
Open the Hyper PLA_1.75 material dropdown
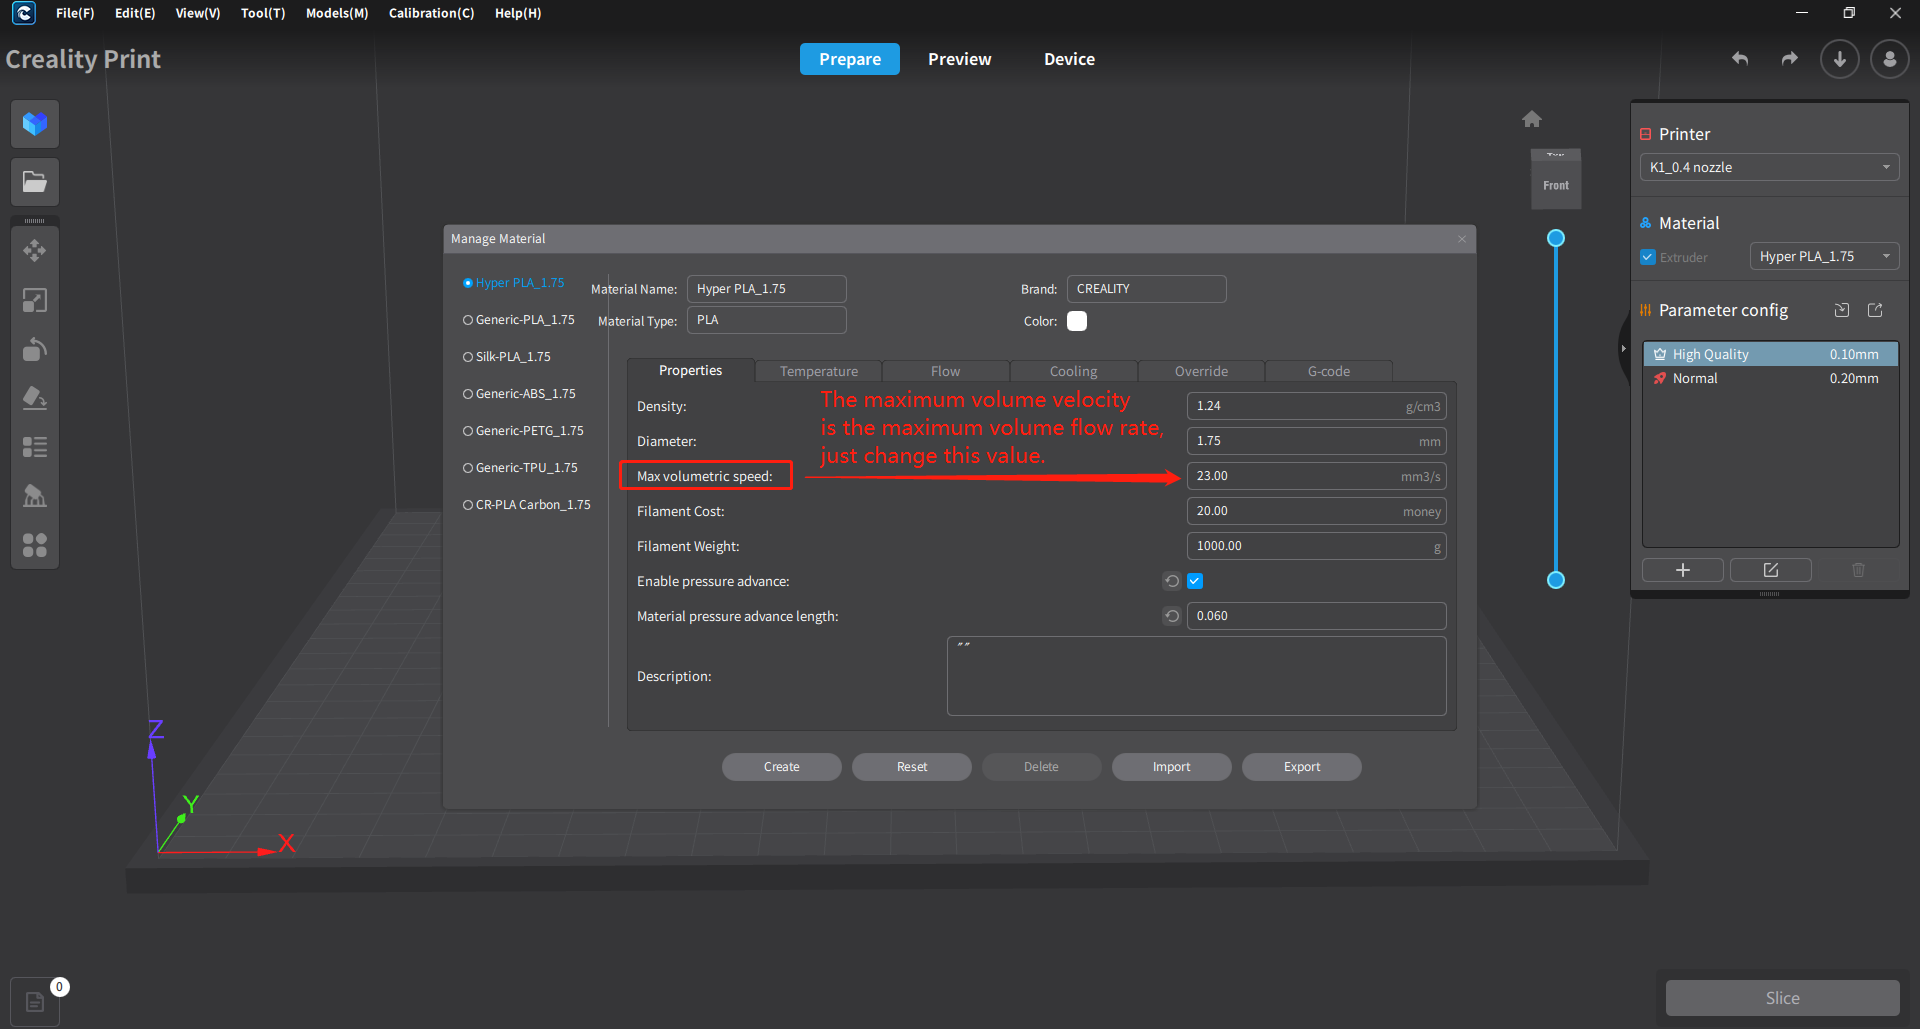pos(1824,256)
